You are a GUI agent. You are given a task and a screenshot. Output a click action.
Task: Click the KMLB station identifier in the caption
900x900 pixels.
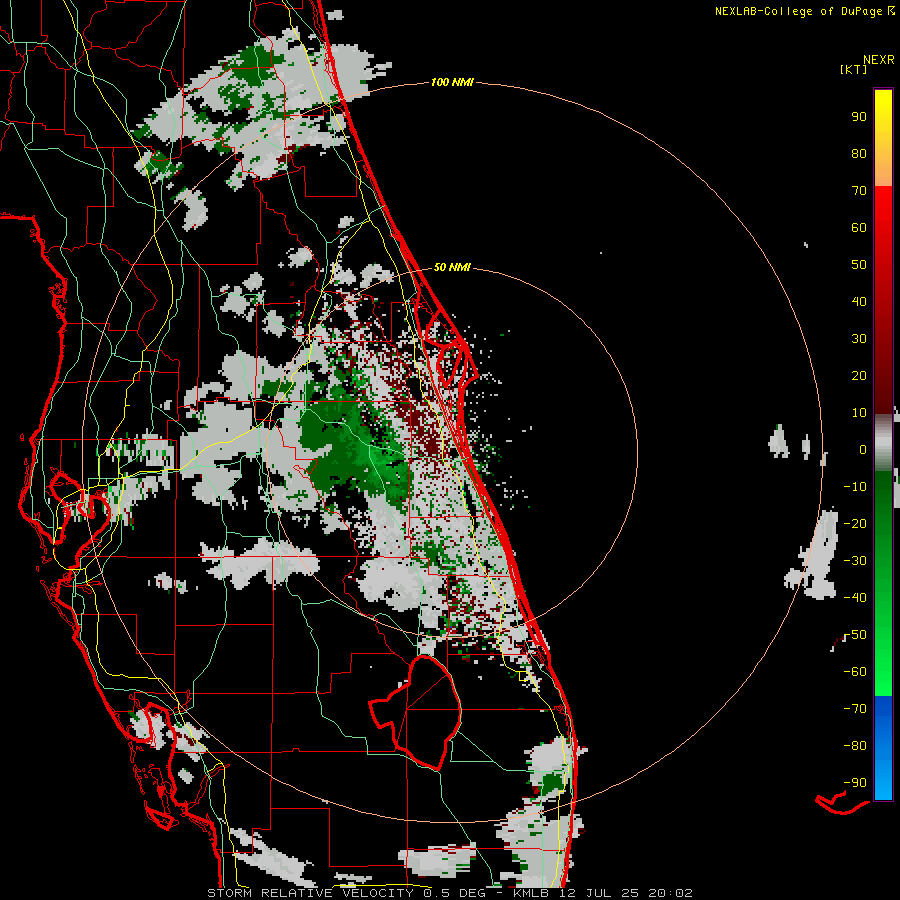531,893
